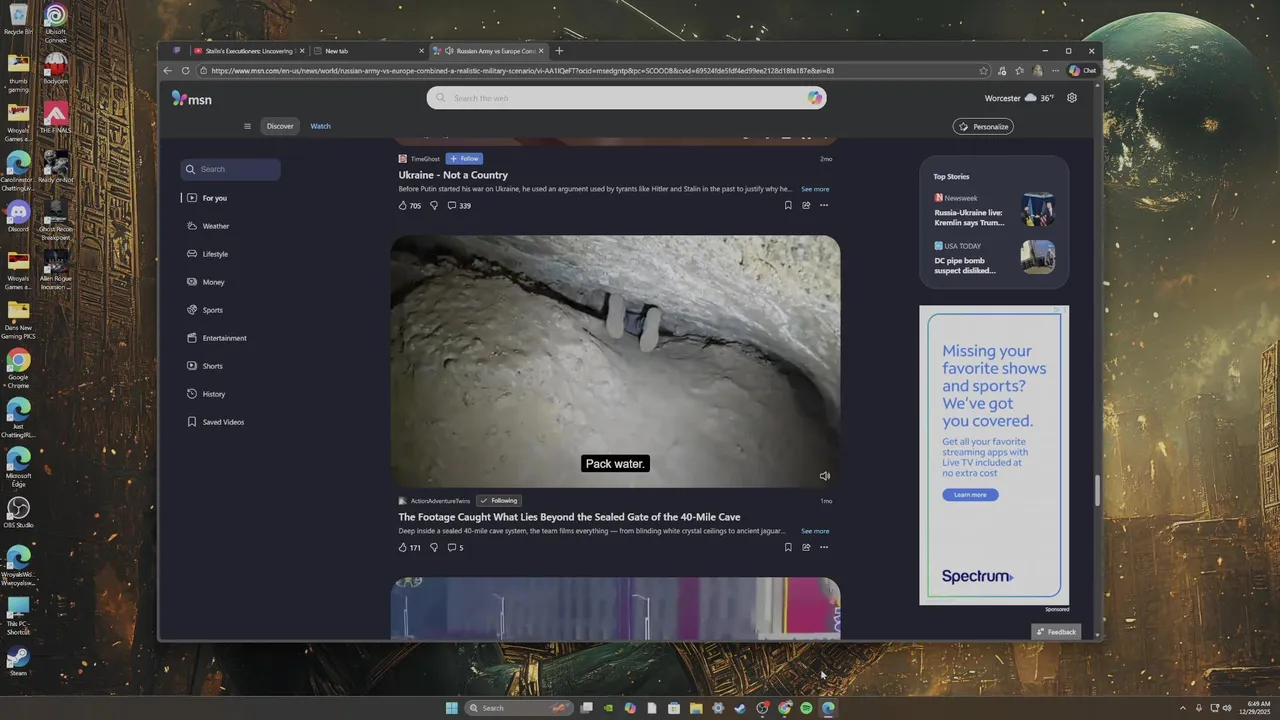Screen dimensions: 1280x720
Task: Open the MSN page settings gear
Action: tap(1072, 98)
